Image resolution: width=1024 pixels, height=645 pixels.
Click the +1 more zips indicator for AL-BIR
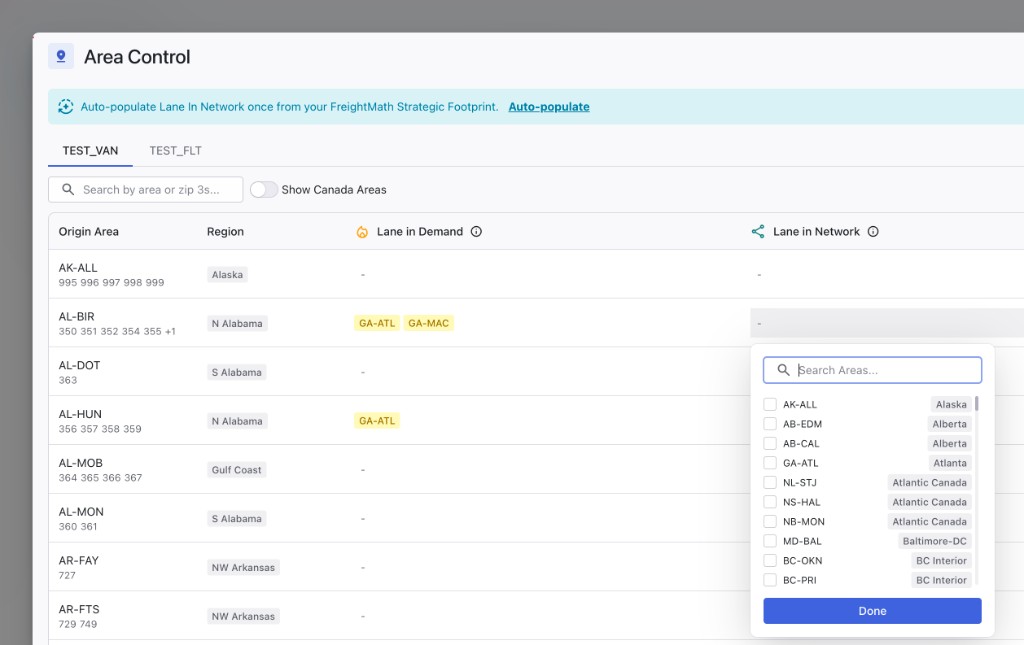coord(170,332)
